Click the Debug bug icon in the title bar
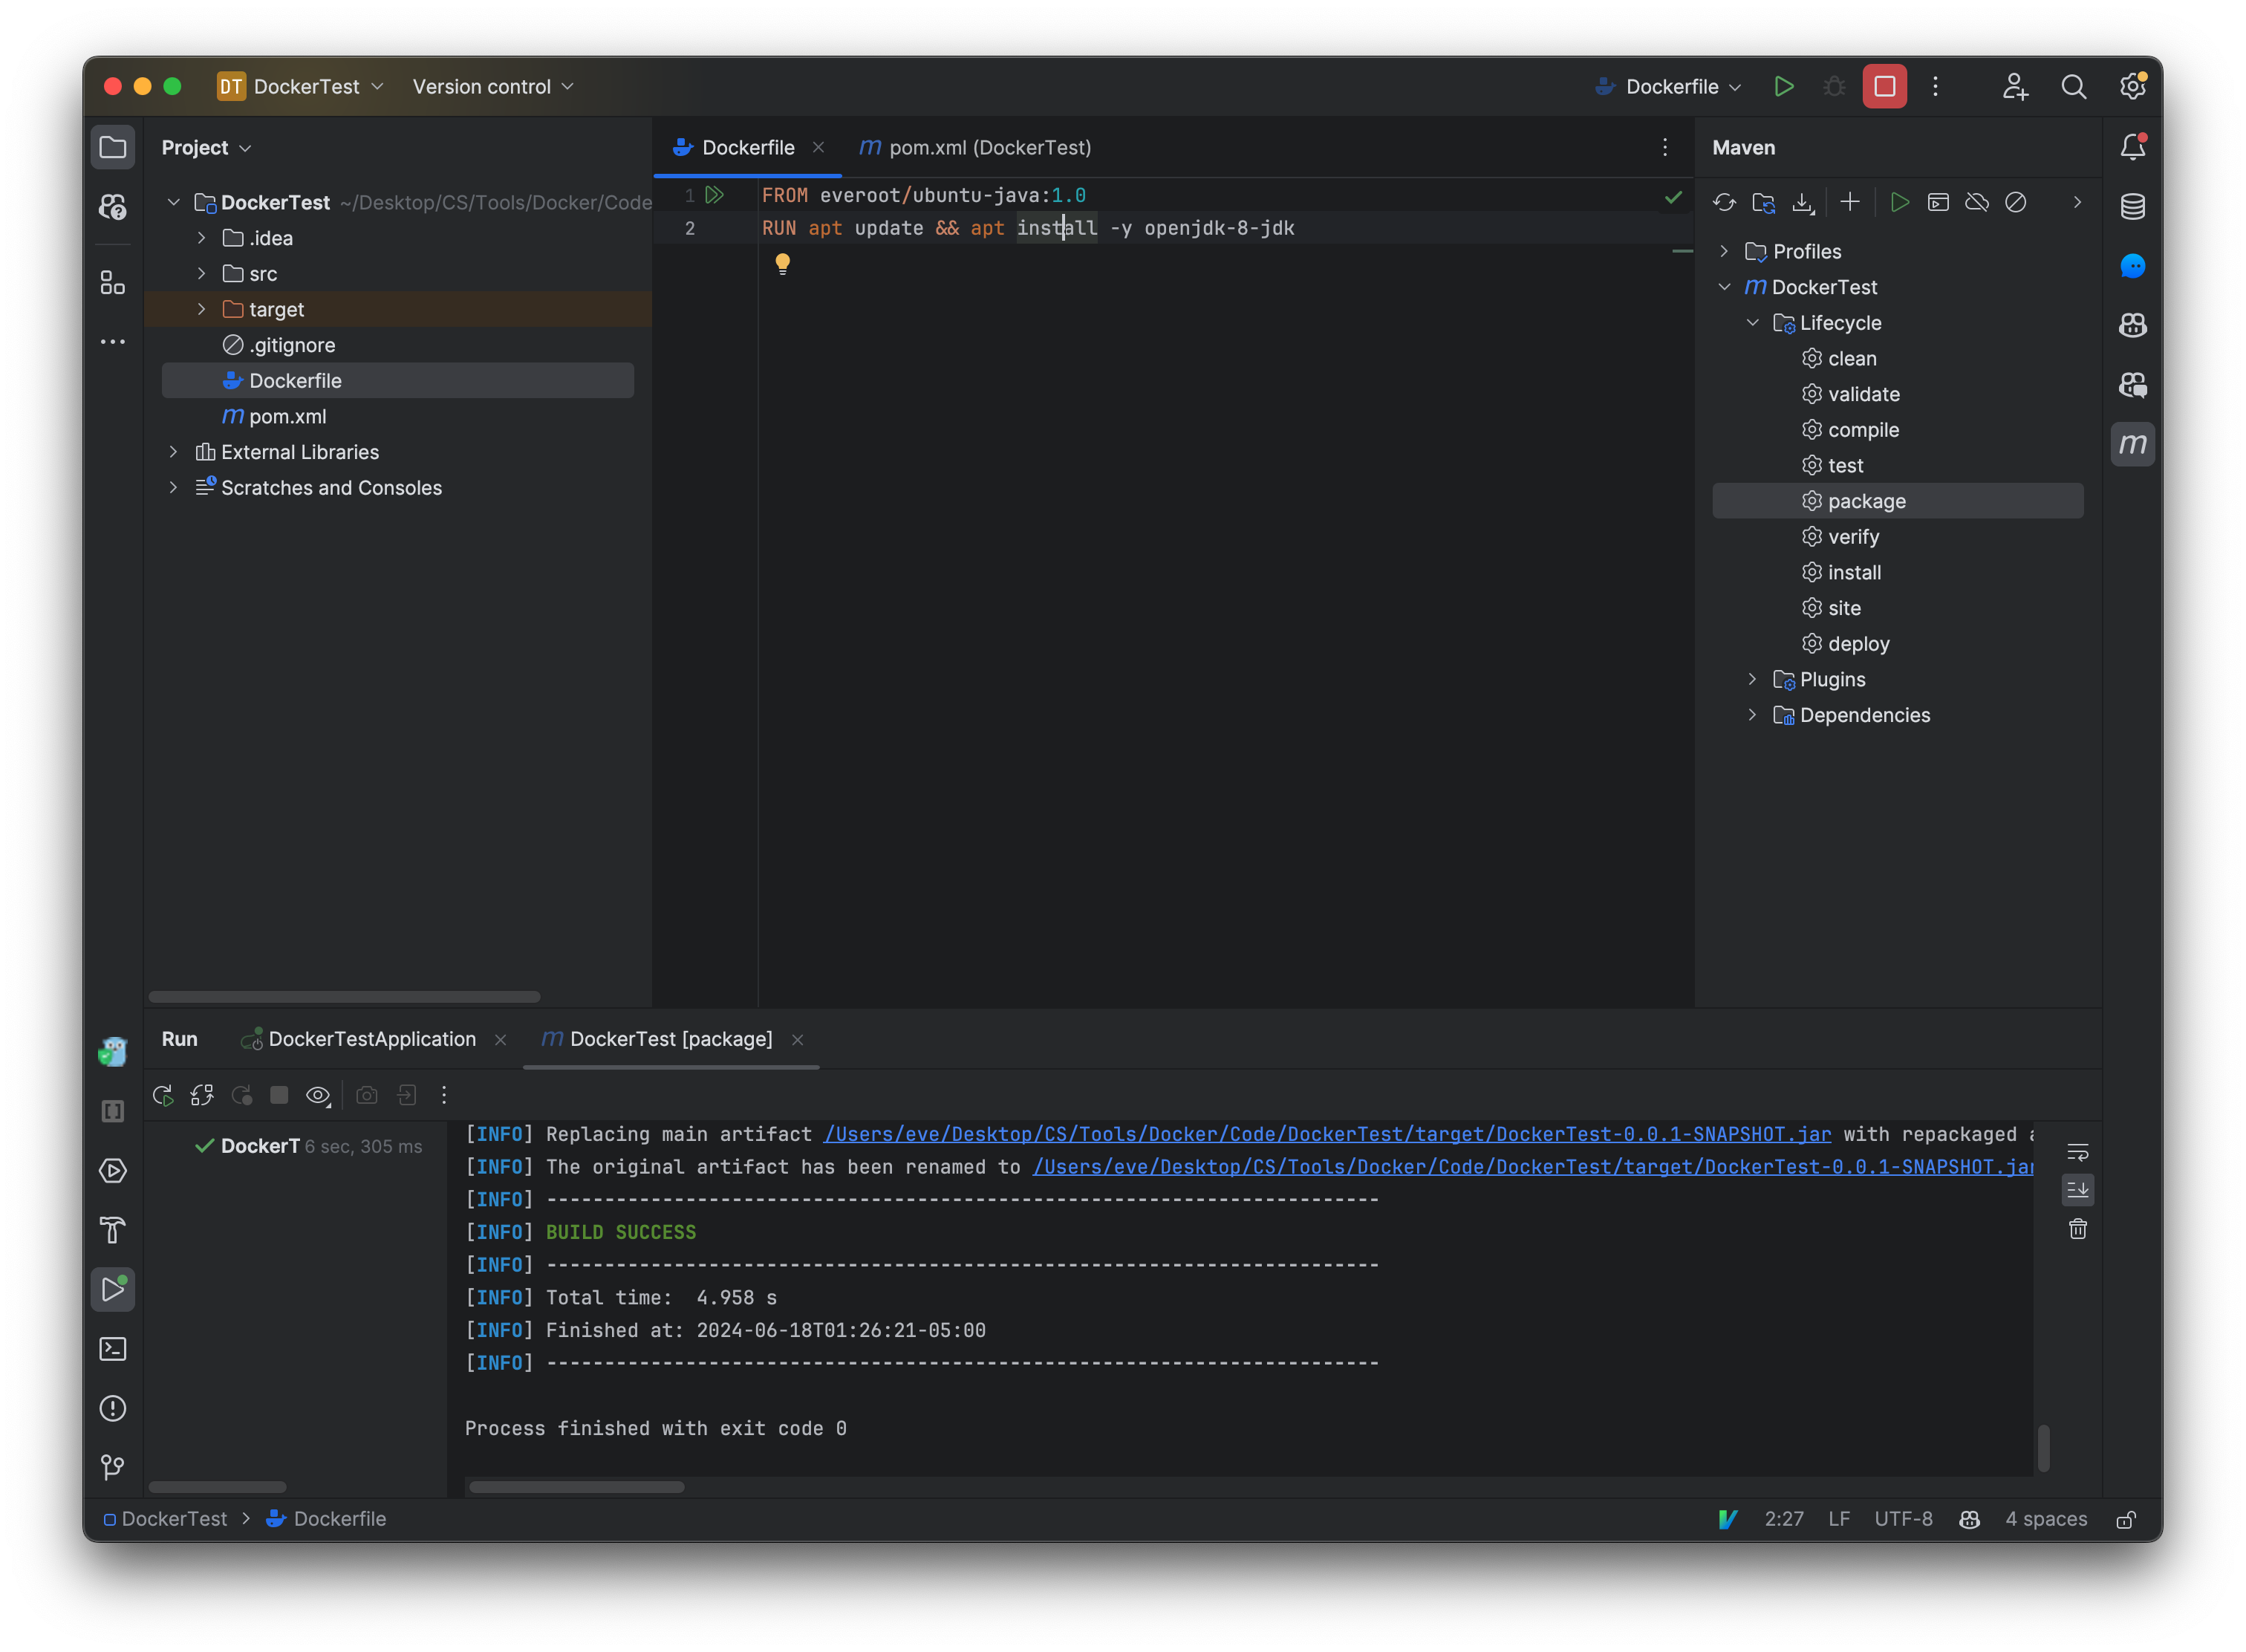The width and height of the screenshot is (2246, 1652). coord(1833,87)
